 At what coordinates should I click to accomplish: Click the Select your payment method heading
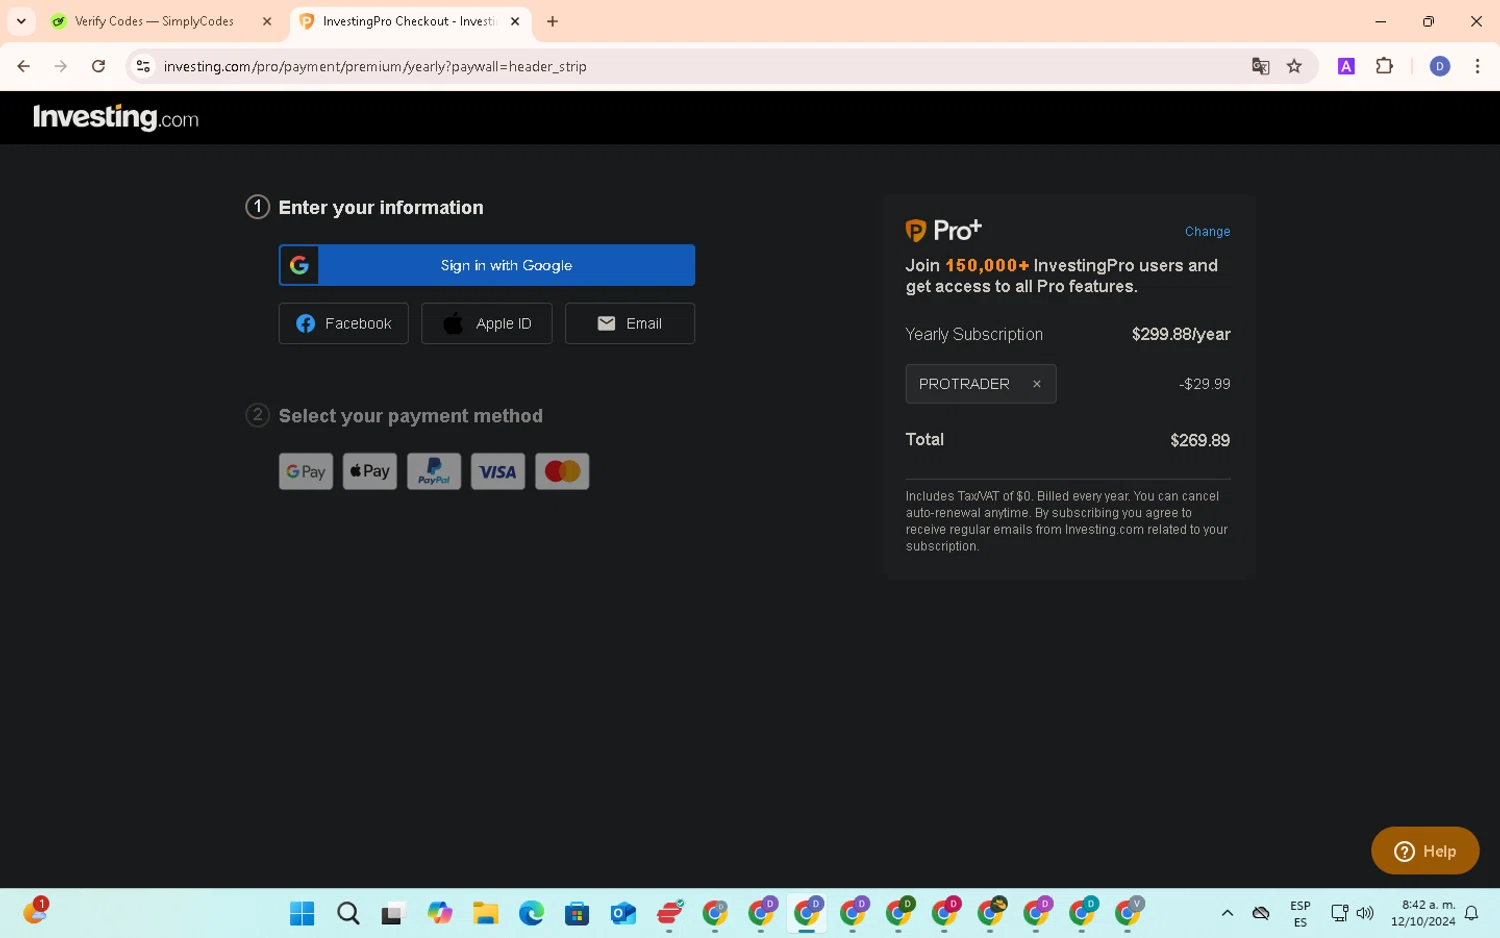(411, 416)
